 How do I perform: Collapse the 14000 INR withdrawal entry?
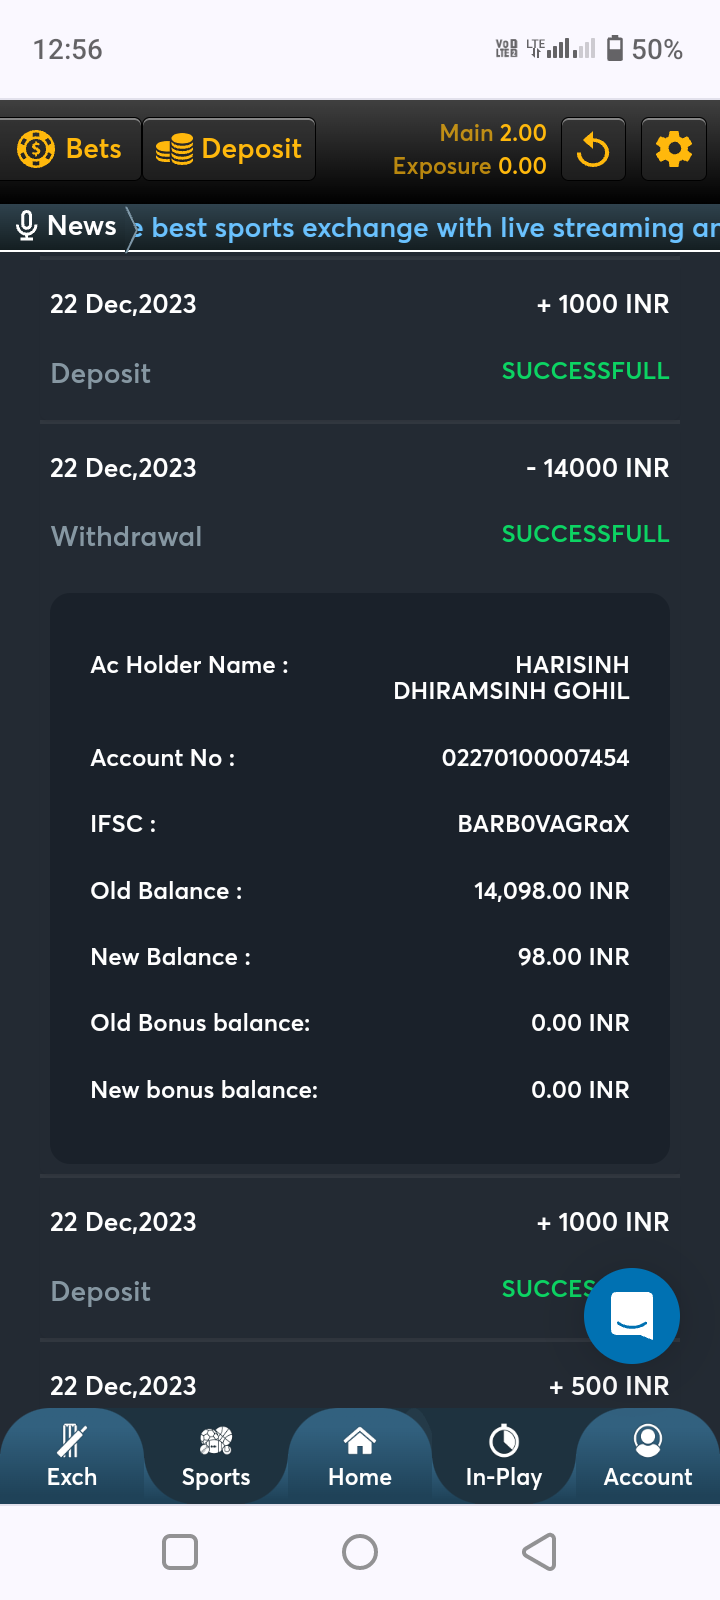pyautogui.click(x=360, y=500)
